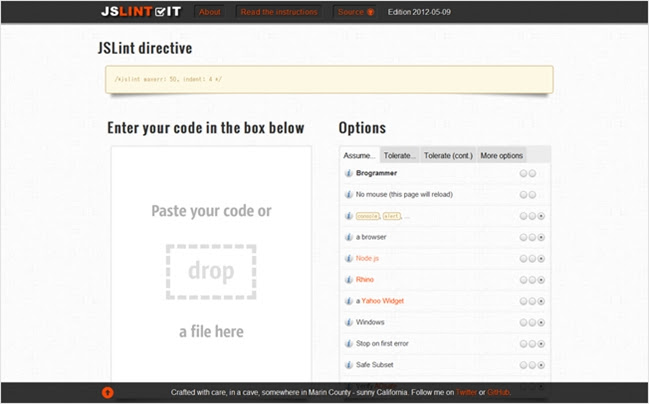Select the leftmost radio in Node.js row
The image size is (649, 404).
[523, 259]
